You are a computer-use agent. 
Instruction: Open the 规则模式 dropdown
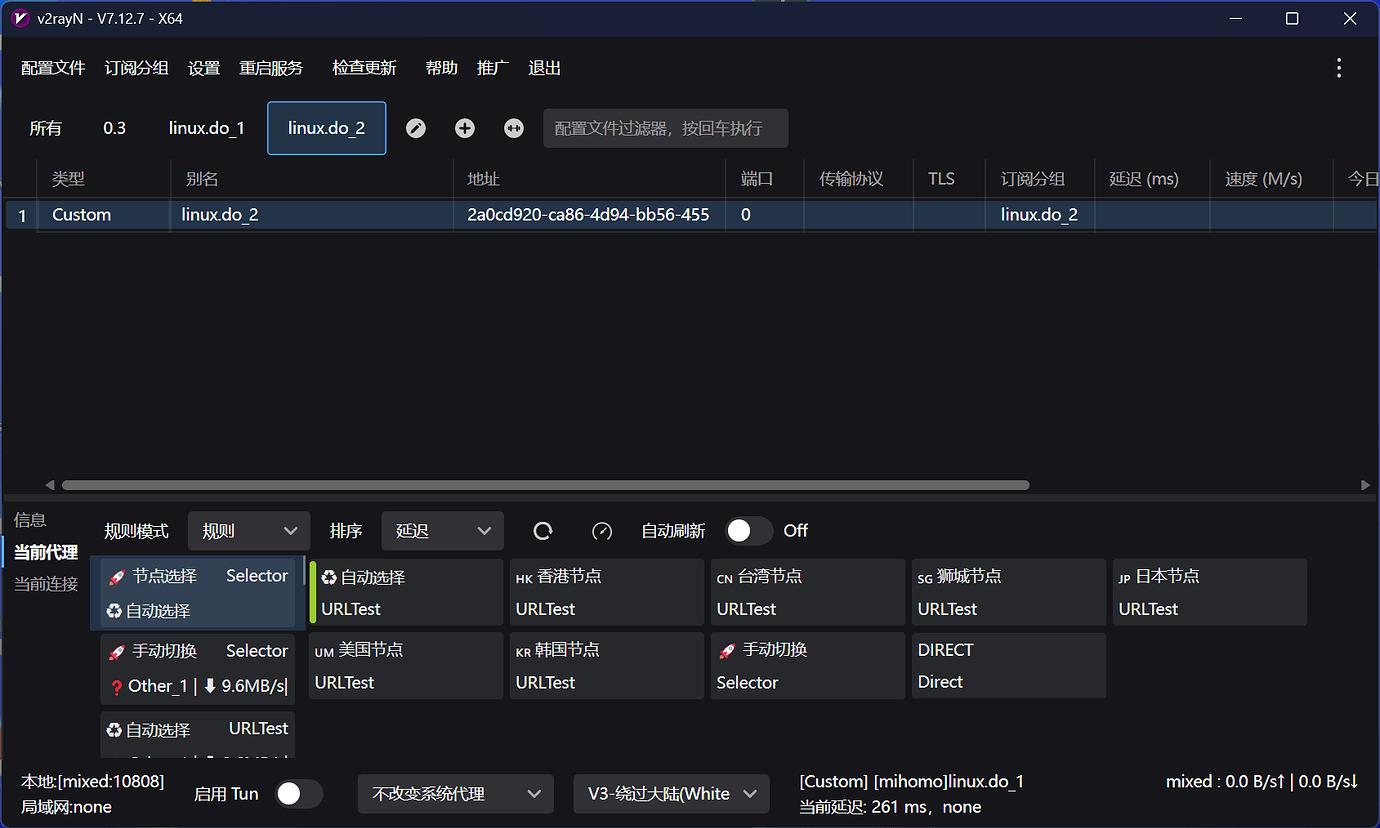(x=249, y=531)
